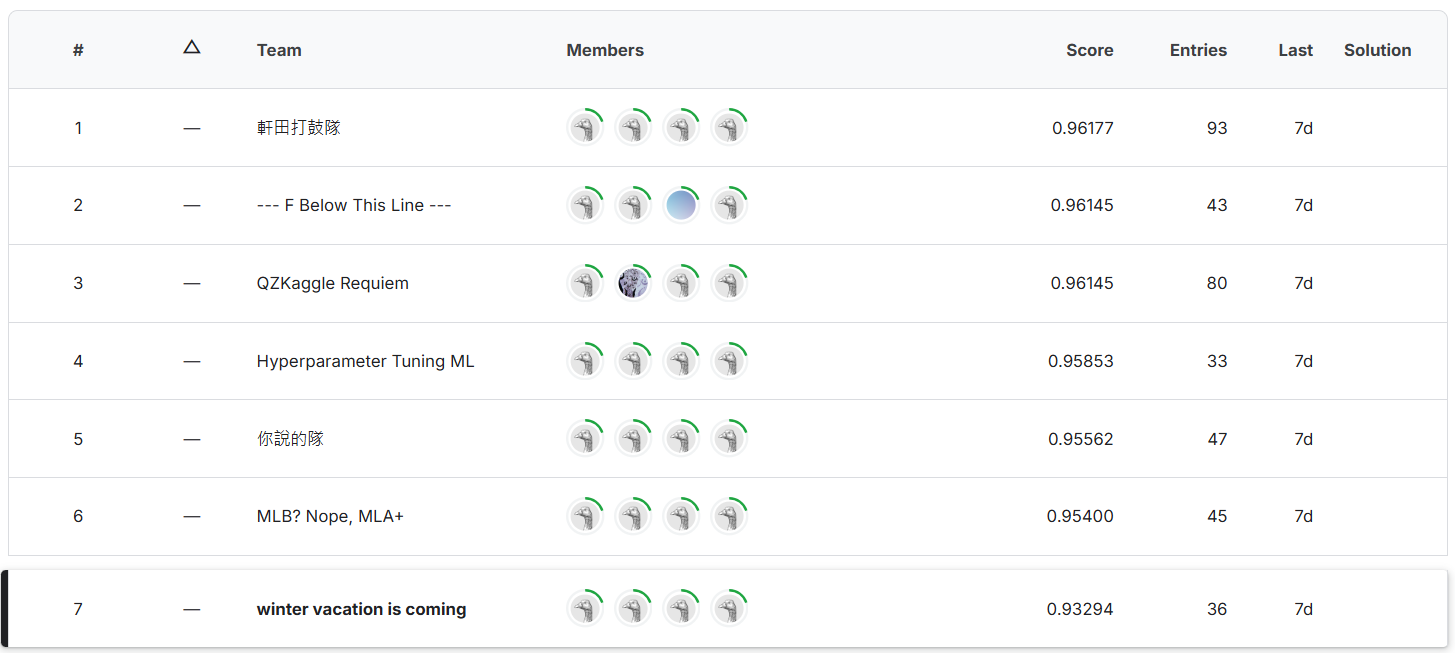Click the rank change triangle column icon
Screen dimensions: 1455x653
pos(192,47)
